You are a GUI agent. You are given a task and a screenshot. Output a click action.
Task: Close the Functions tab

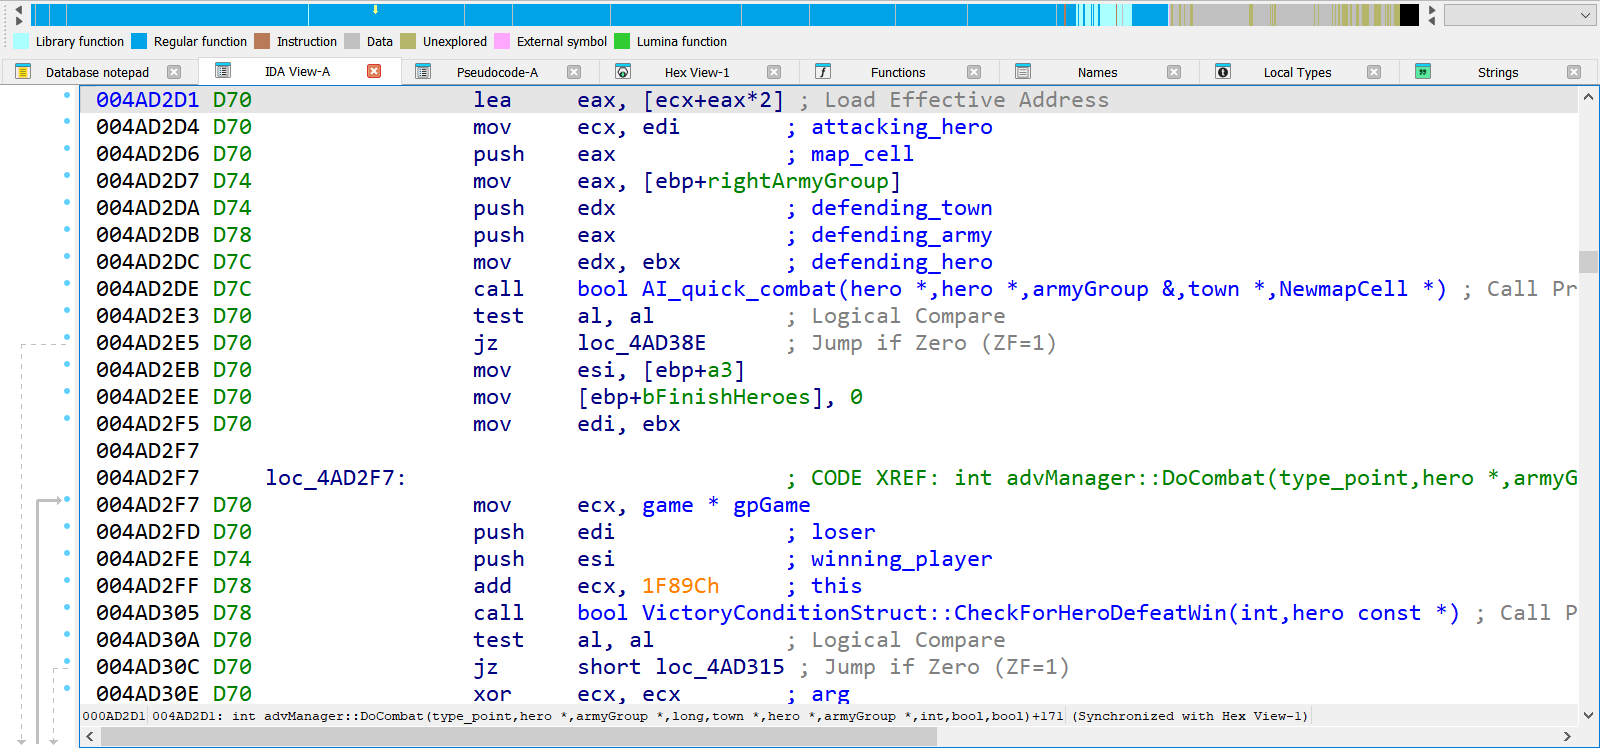coord(974,72)
